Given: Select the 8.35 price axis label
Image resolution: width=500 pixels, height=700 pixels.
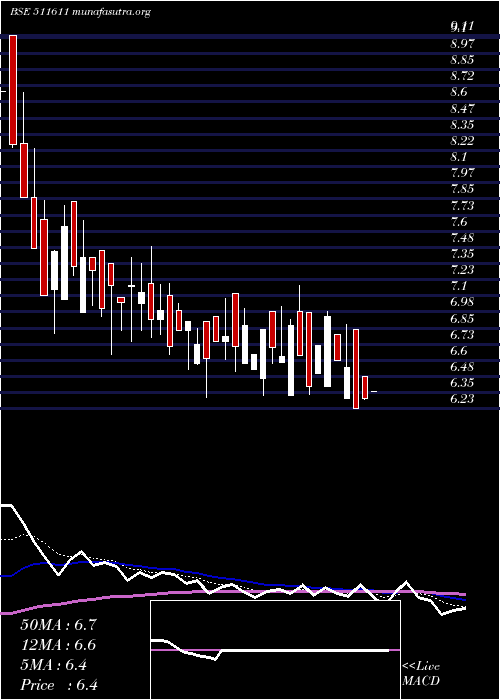Looking at the screenshot, I should (x=462, y=125).
